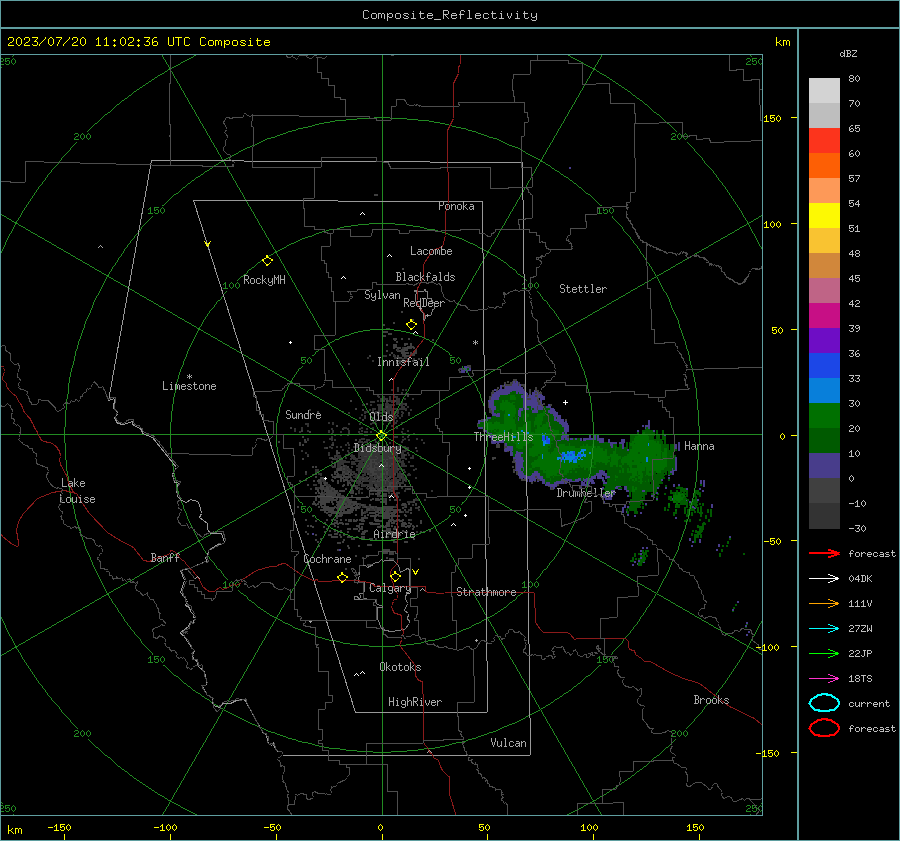Viewport: 900px width, 841px height.
Task: Click the Banff town label
Action: 165,557
